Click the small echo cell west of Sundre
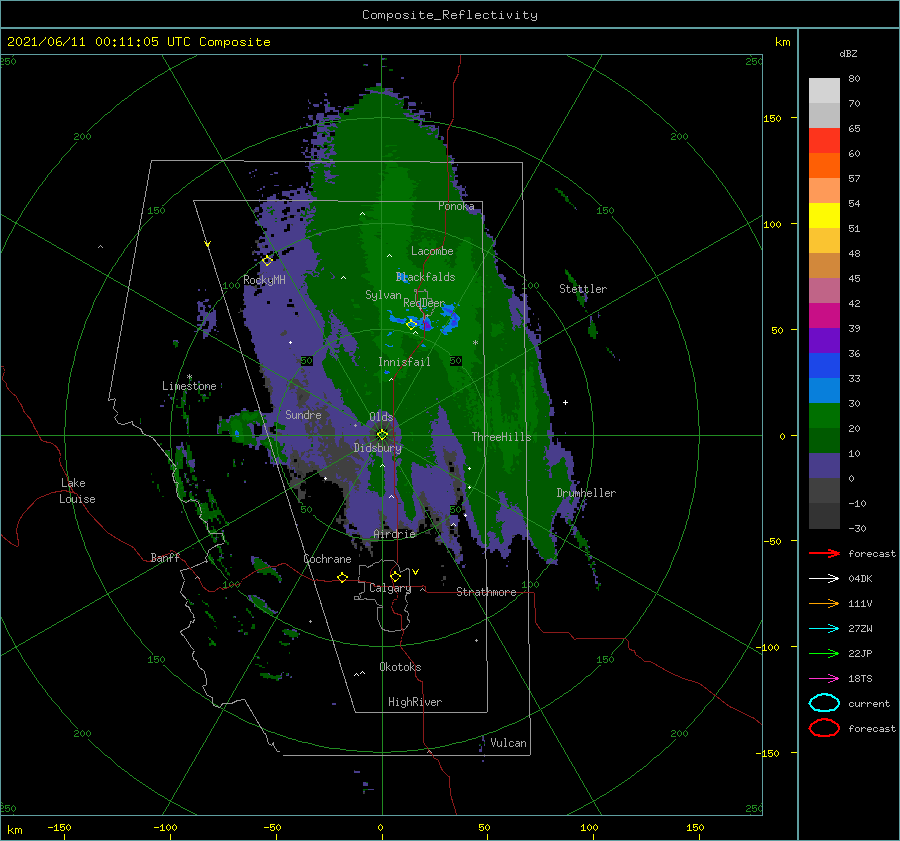Image resolution: width=900 pixels, height=841 pixels. click(236, 433)
